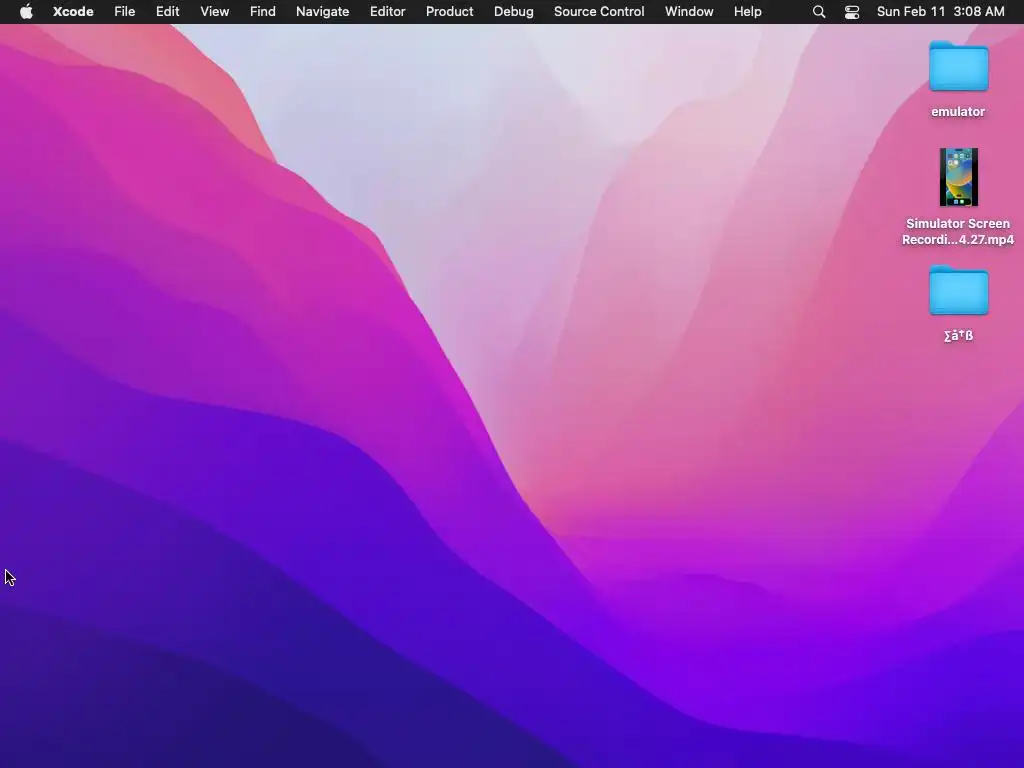
Task: Click Simulator Screen Recording file name
Action: [958, 231]
